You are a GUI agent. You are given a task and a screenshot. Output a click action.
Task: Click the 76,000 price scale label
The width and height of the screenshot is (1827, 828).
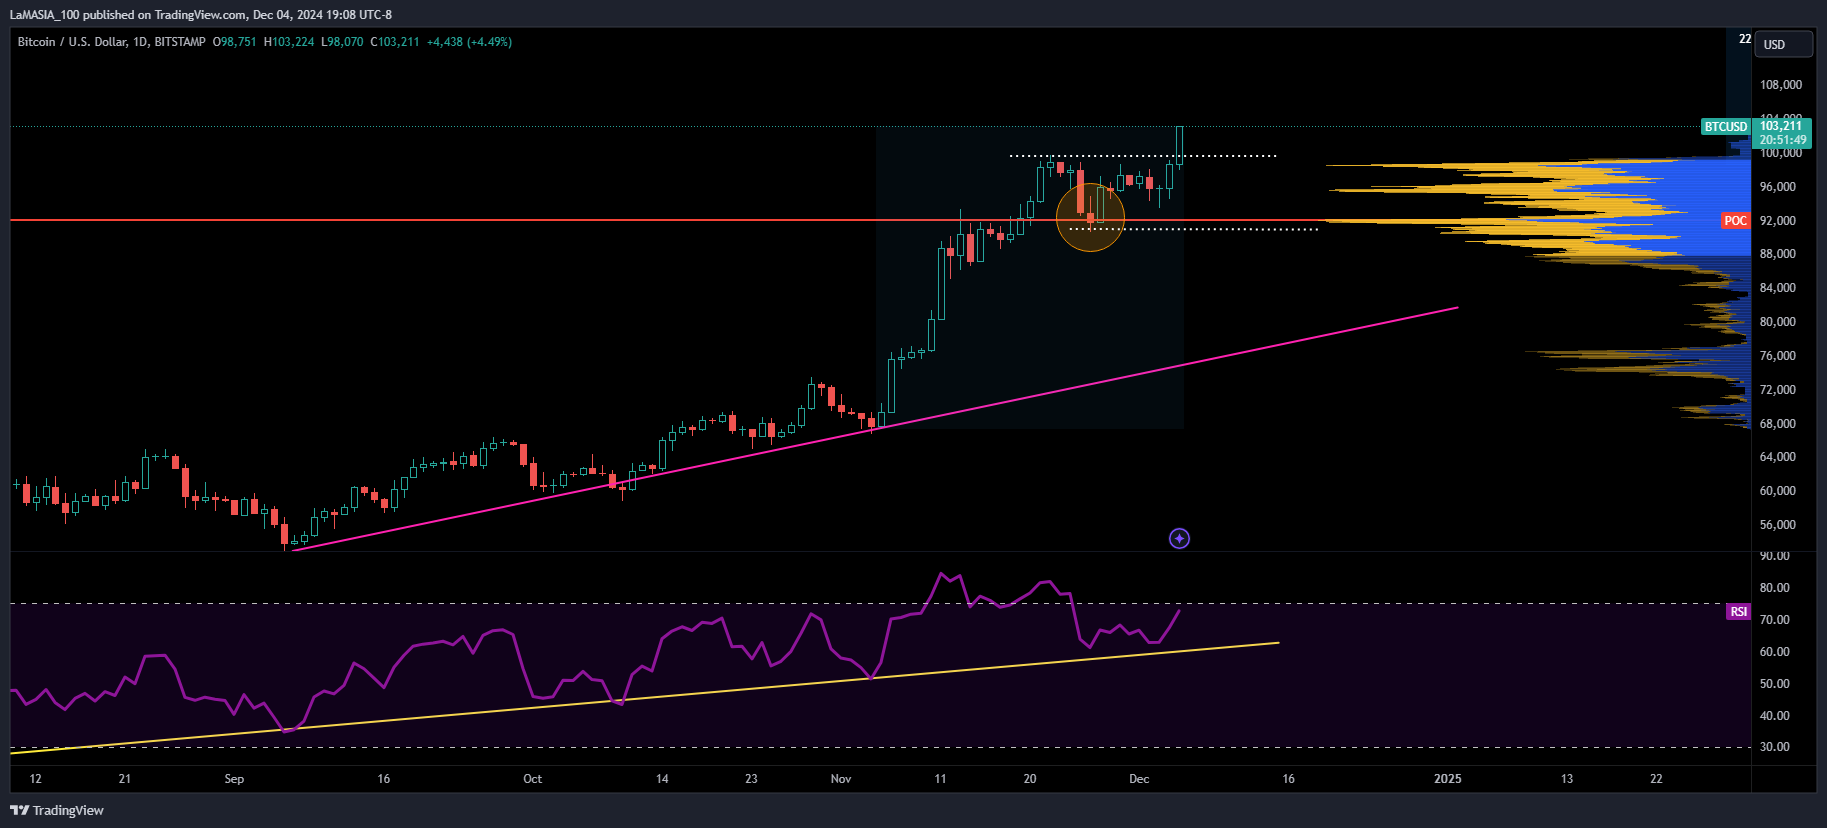click(x=1778, y=356)
